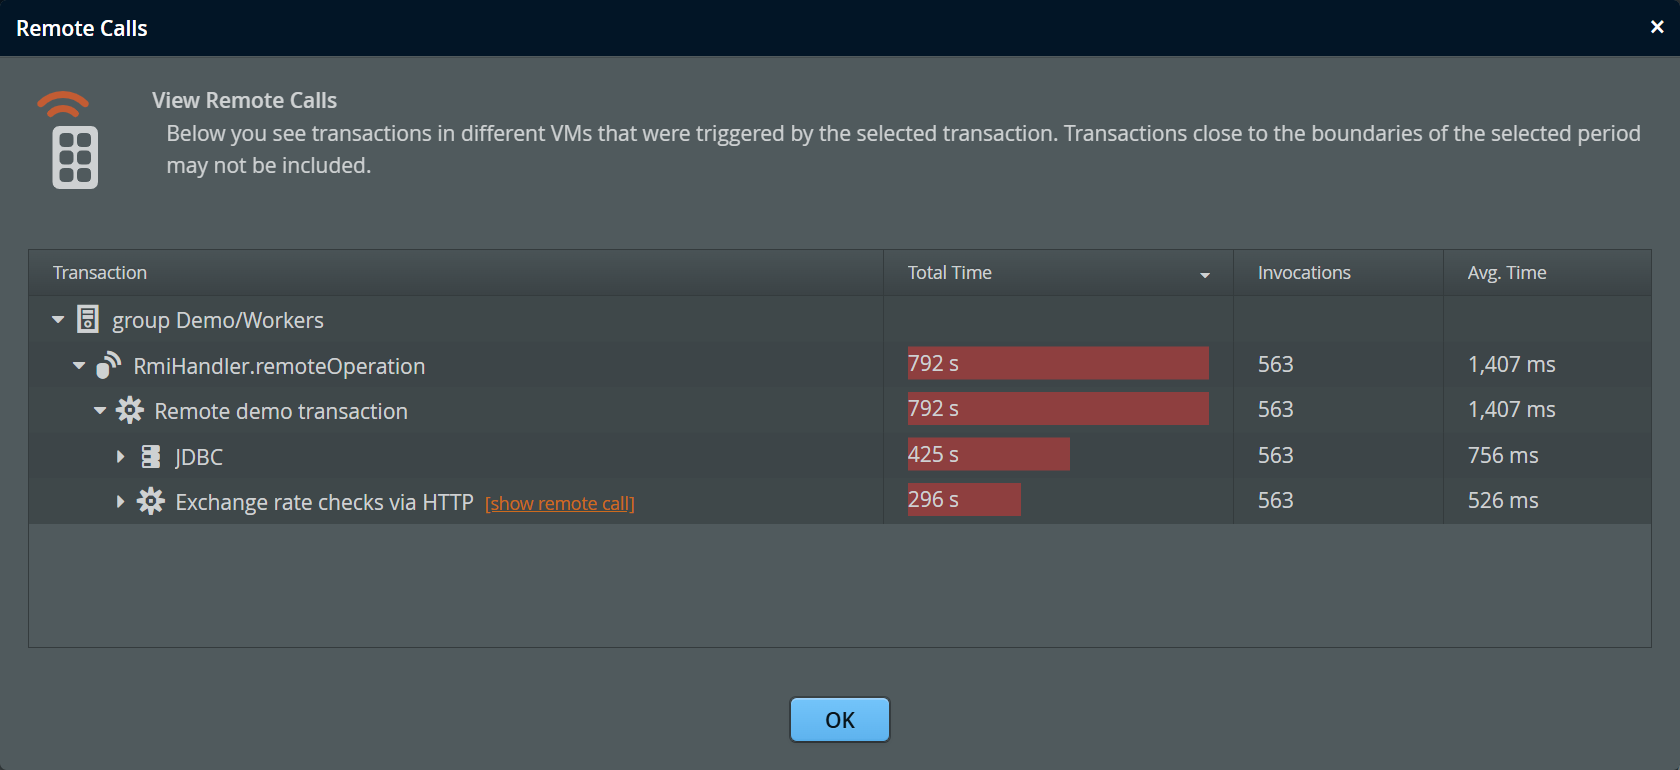The image size is (1680, 770).
Task: Sort by the Avg. Time column
Action: [x=1507, y=273]
